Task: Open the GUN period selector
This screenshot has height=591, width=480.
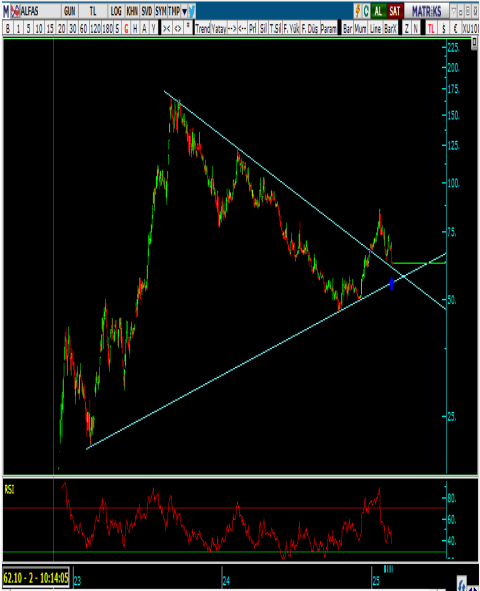Action: point(70,11)
